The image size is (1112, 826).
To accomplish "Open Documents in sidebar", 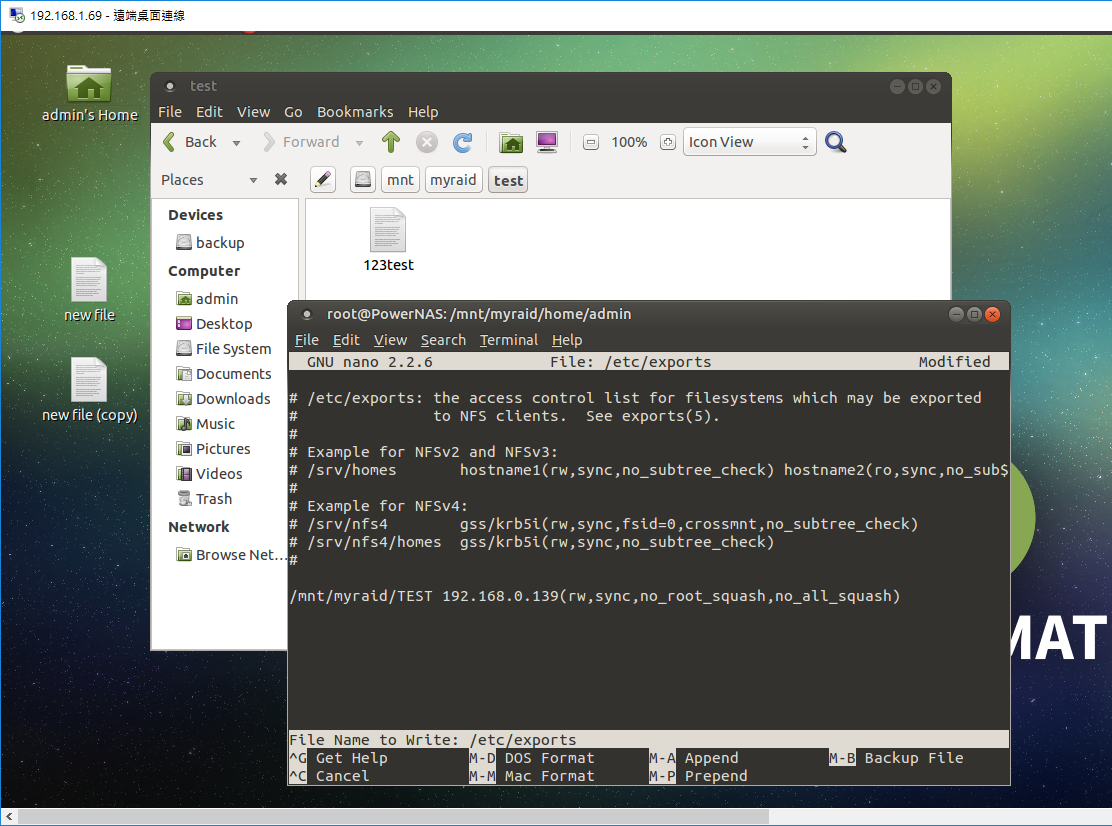I will (223, 374).
